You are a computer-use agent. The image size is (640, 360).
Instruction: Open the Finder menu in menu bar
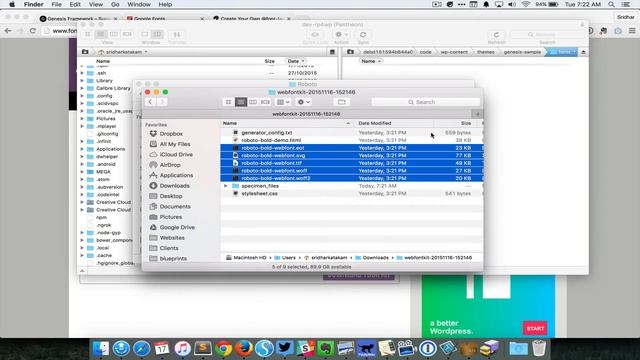33,4
